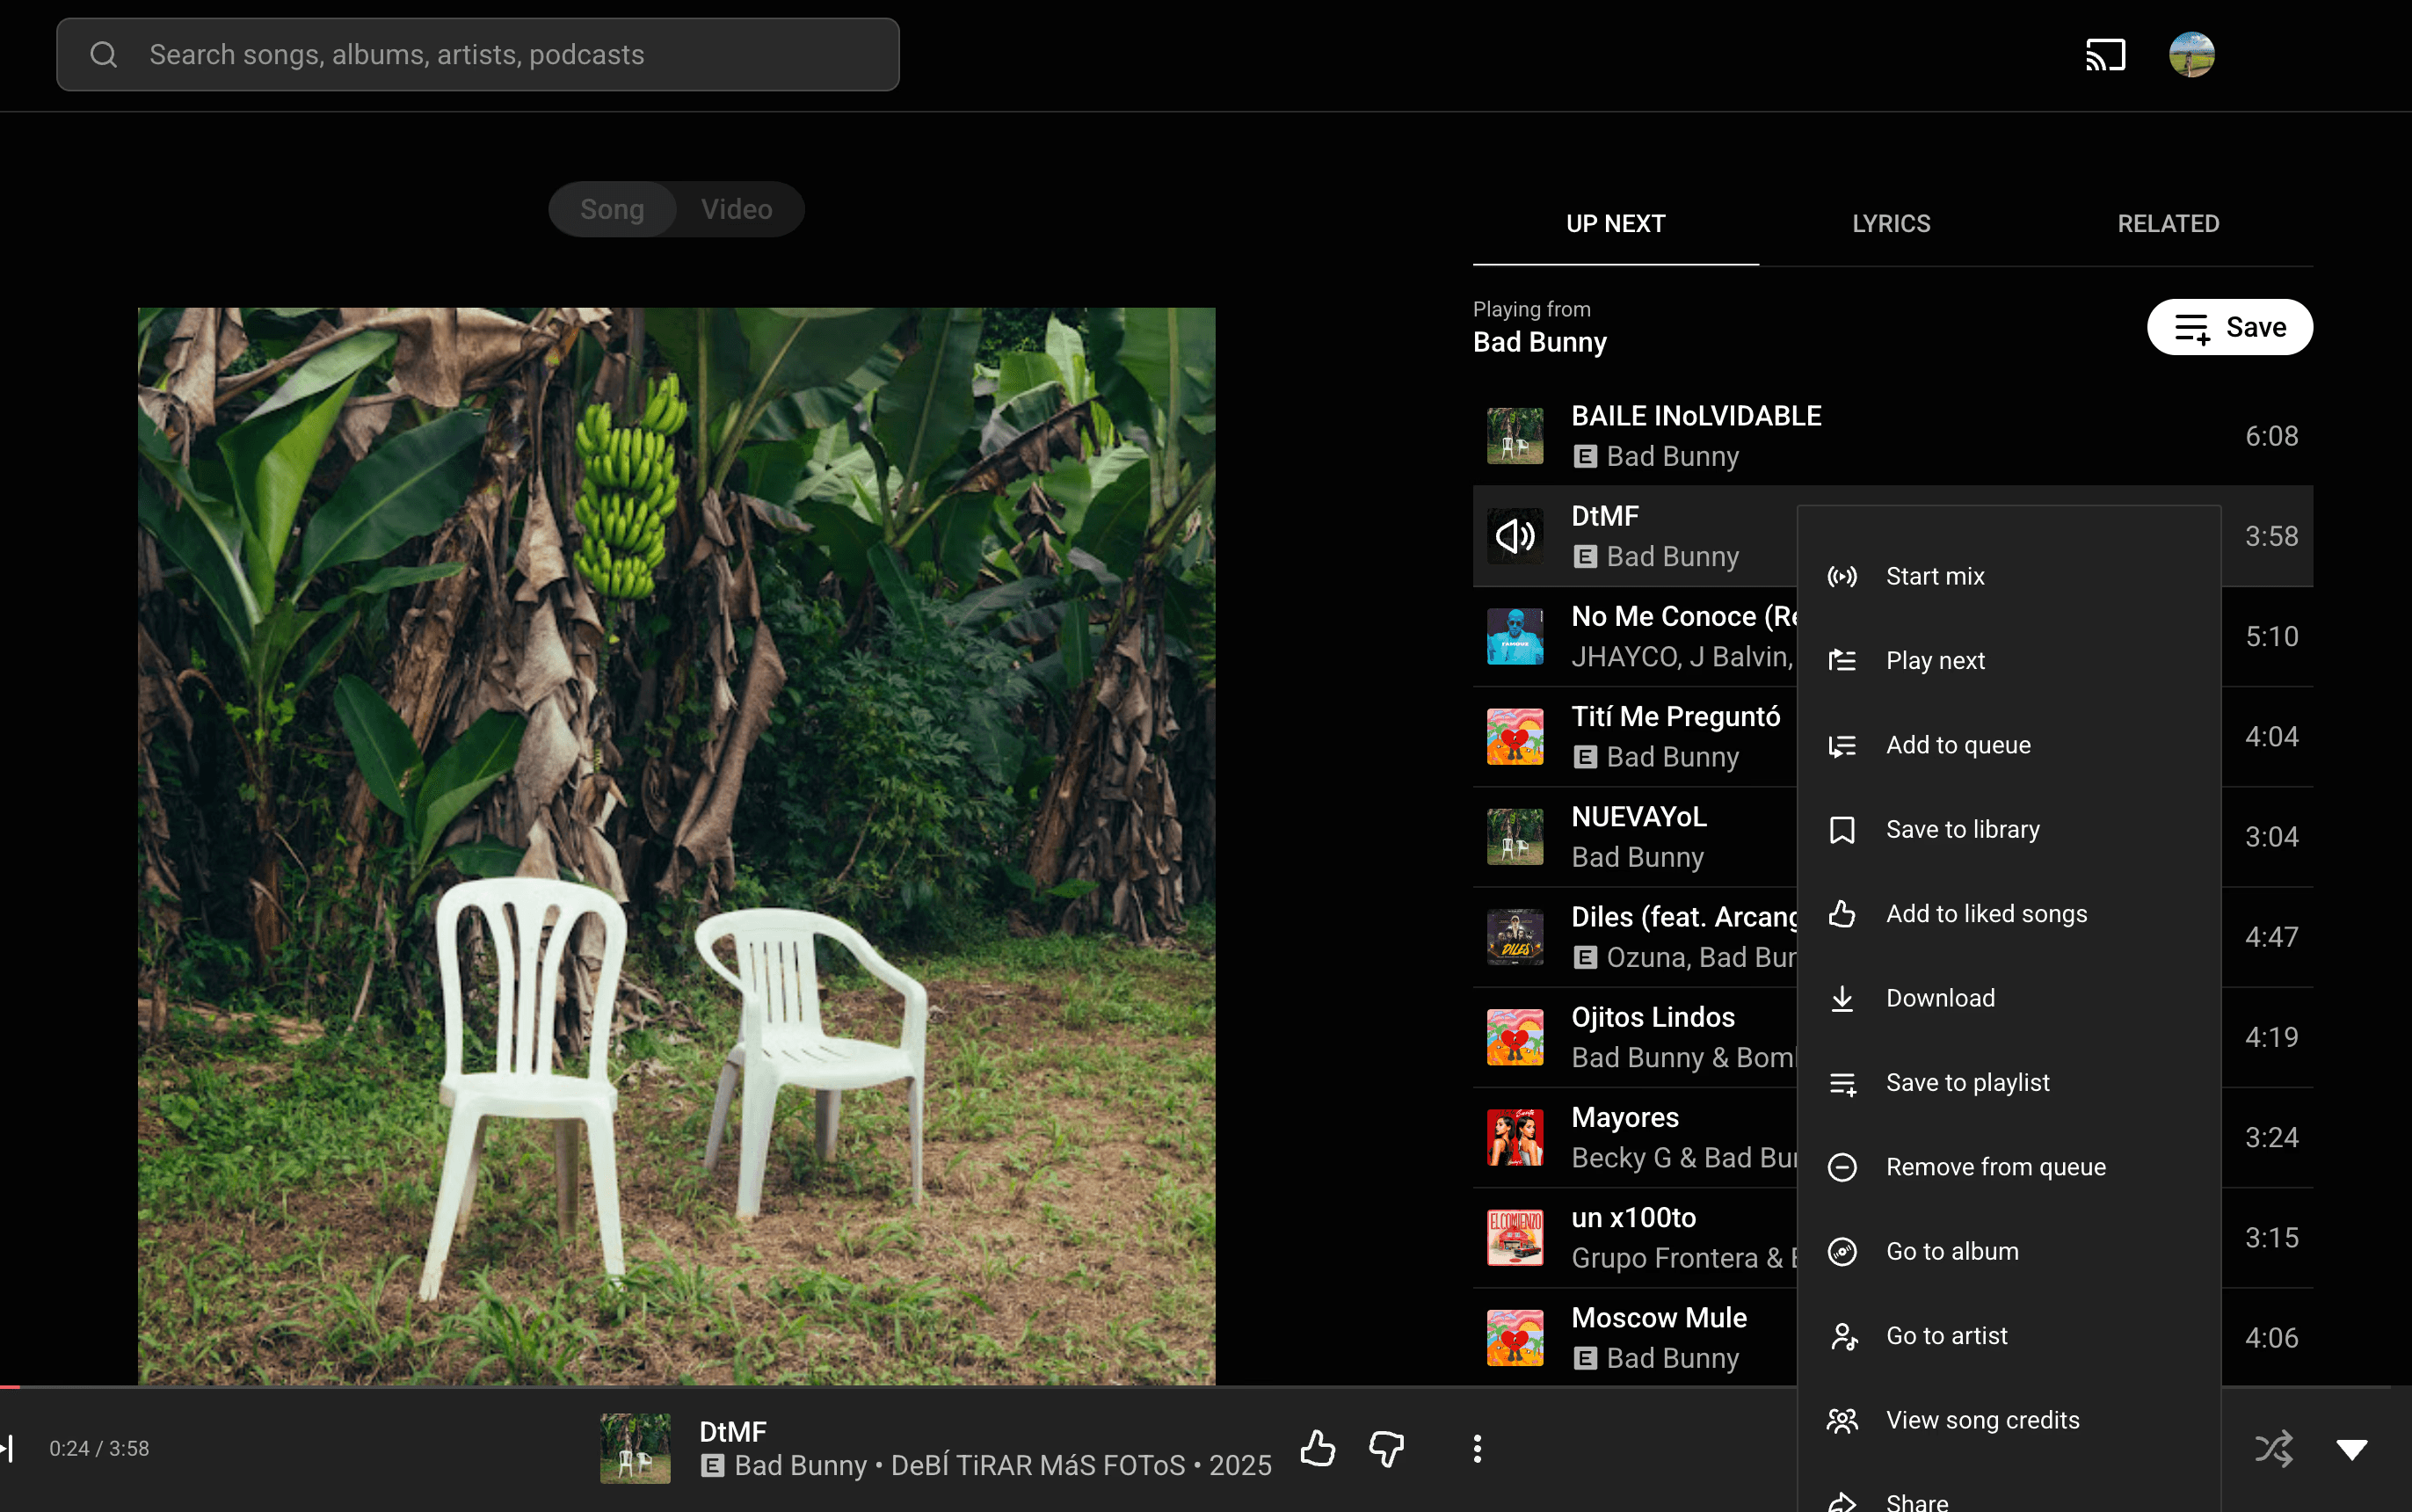Click the 6:08 duration of BAILE INoLVIDABLE
The width and height of the screenshot is (2412, 1512).
point(2271,436)
